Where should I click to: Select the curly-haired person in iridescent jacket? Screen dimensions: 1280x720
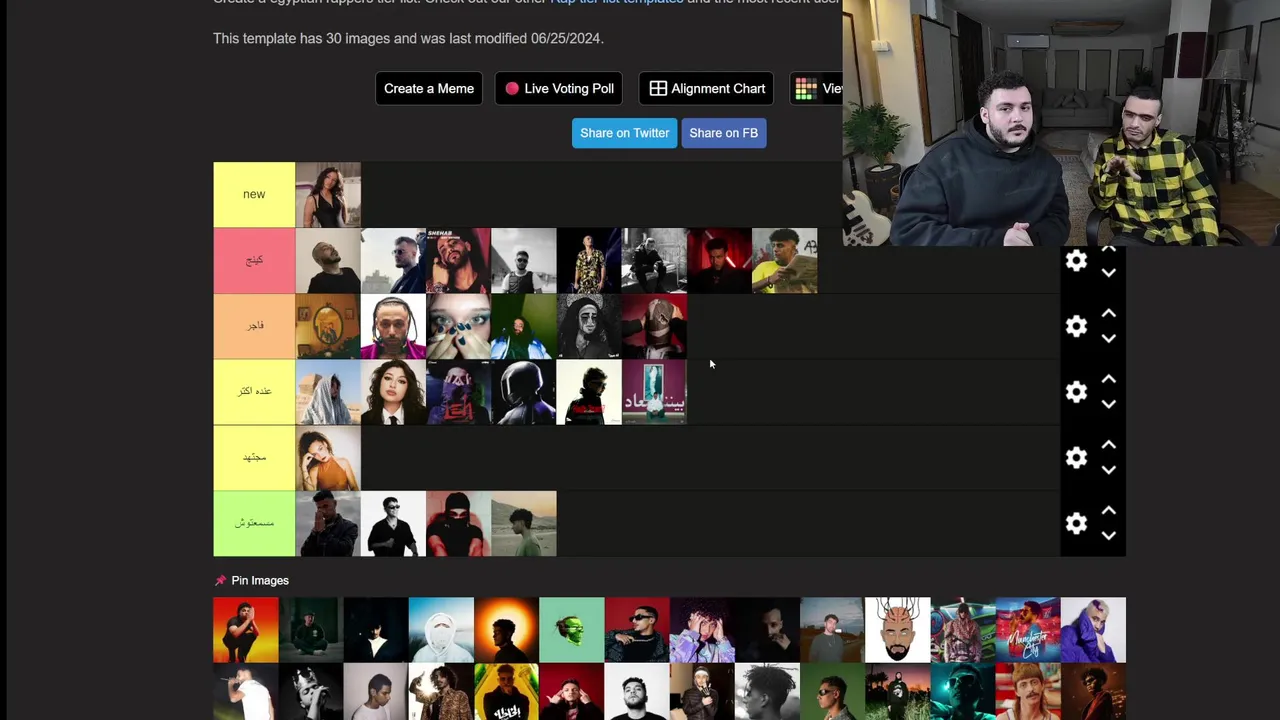click(702, 630)
